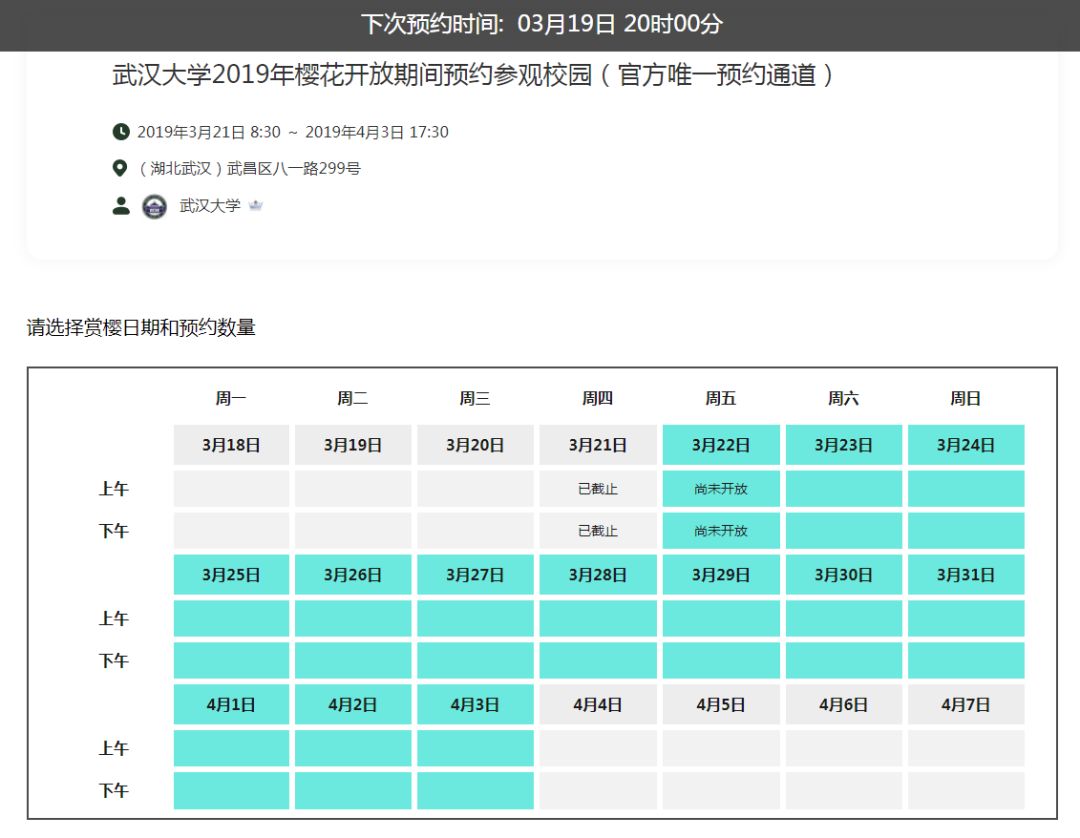This screenshot has height=838, width=1080.
Task: Open the 武汉大学 organizer link
Action: (x=210, y=205)
